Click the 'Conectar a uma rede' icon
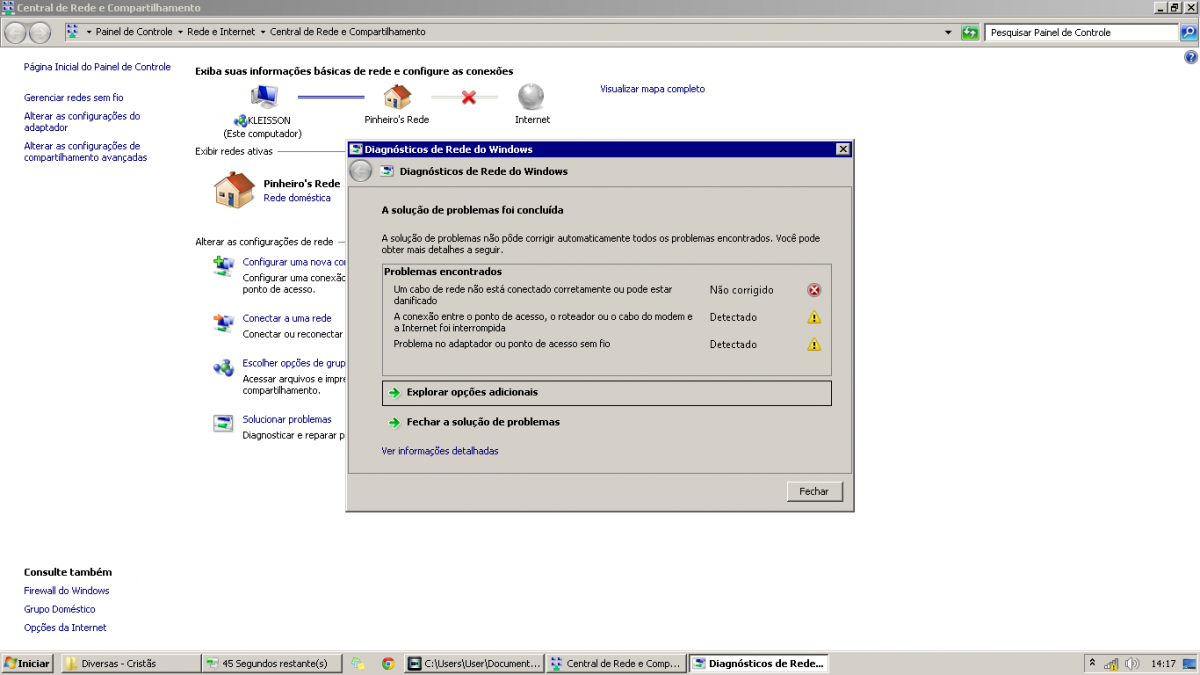Image resolution: width=1200 pixels, height=675 pixels. click(x=223, y=323)
